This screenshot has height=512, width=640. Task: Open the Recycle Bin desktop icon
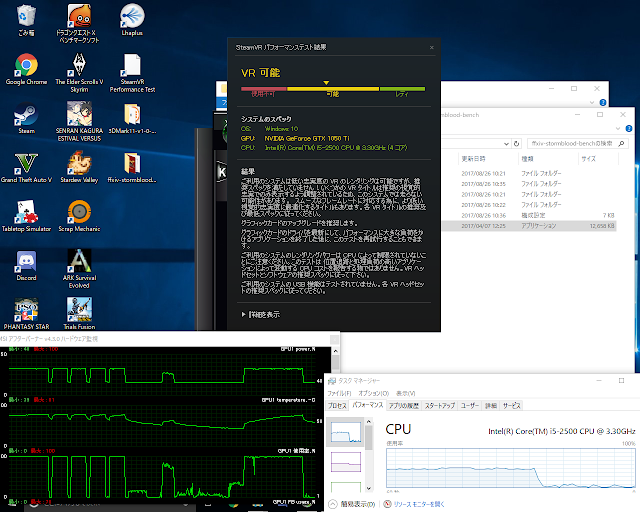coord(27,20)
